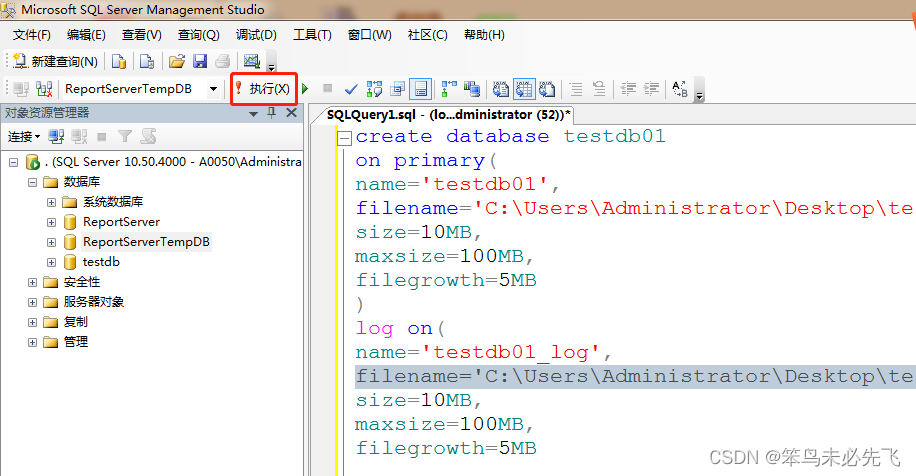Expand the 管理 folder
This screenshot has height=476, width=916.
click(32, 342)
